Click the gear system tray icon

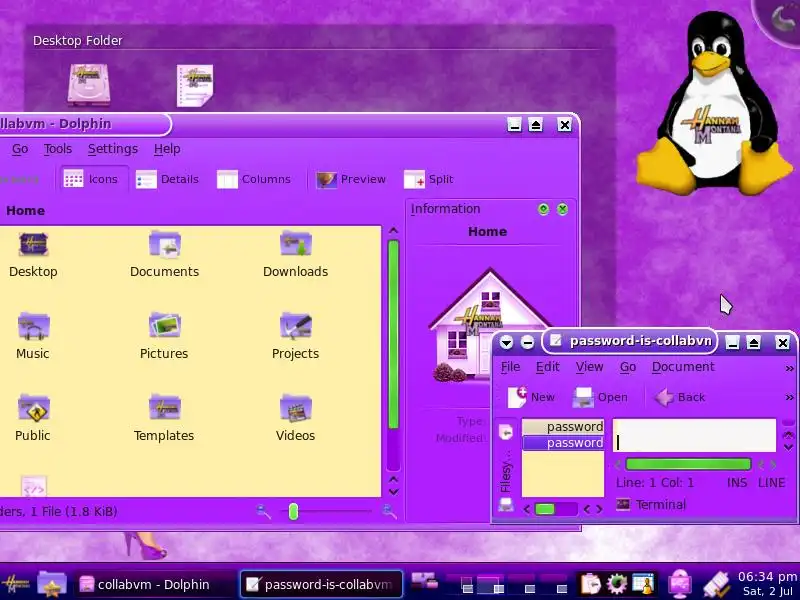(x=616, y=584)
